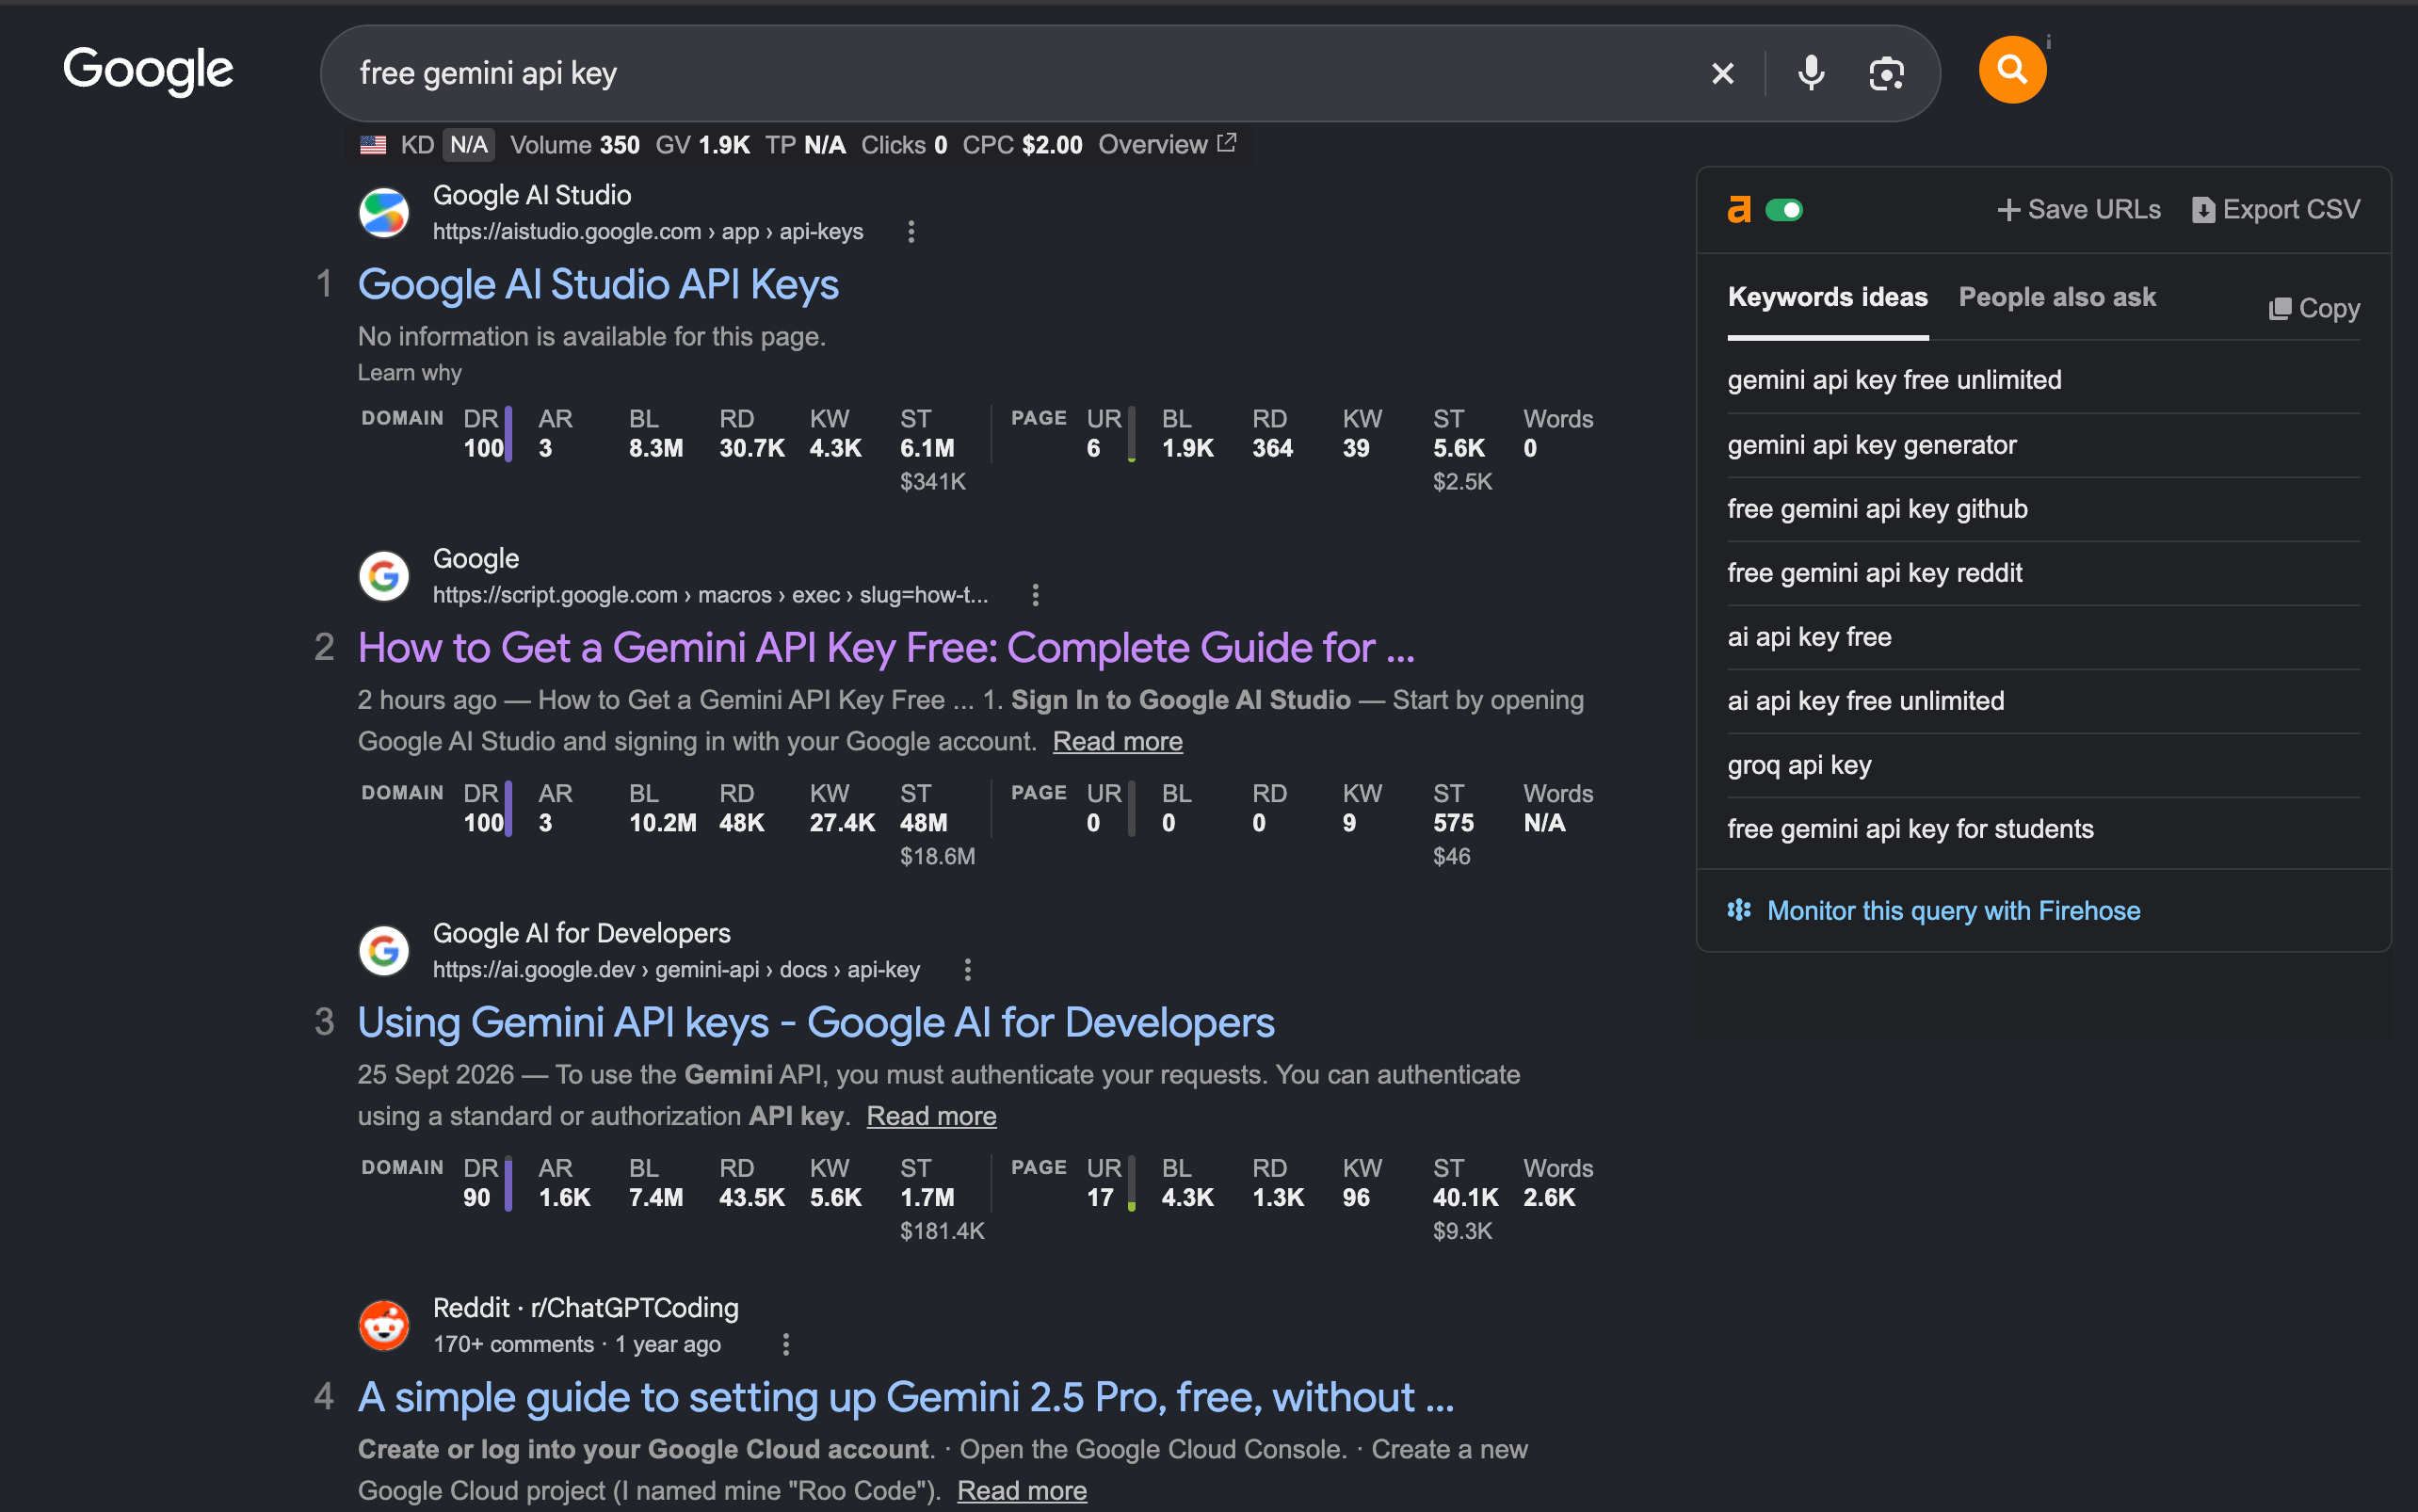Select keyword 'free gemini api key github'

coord(1877,509)
